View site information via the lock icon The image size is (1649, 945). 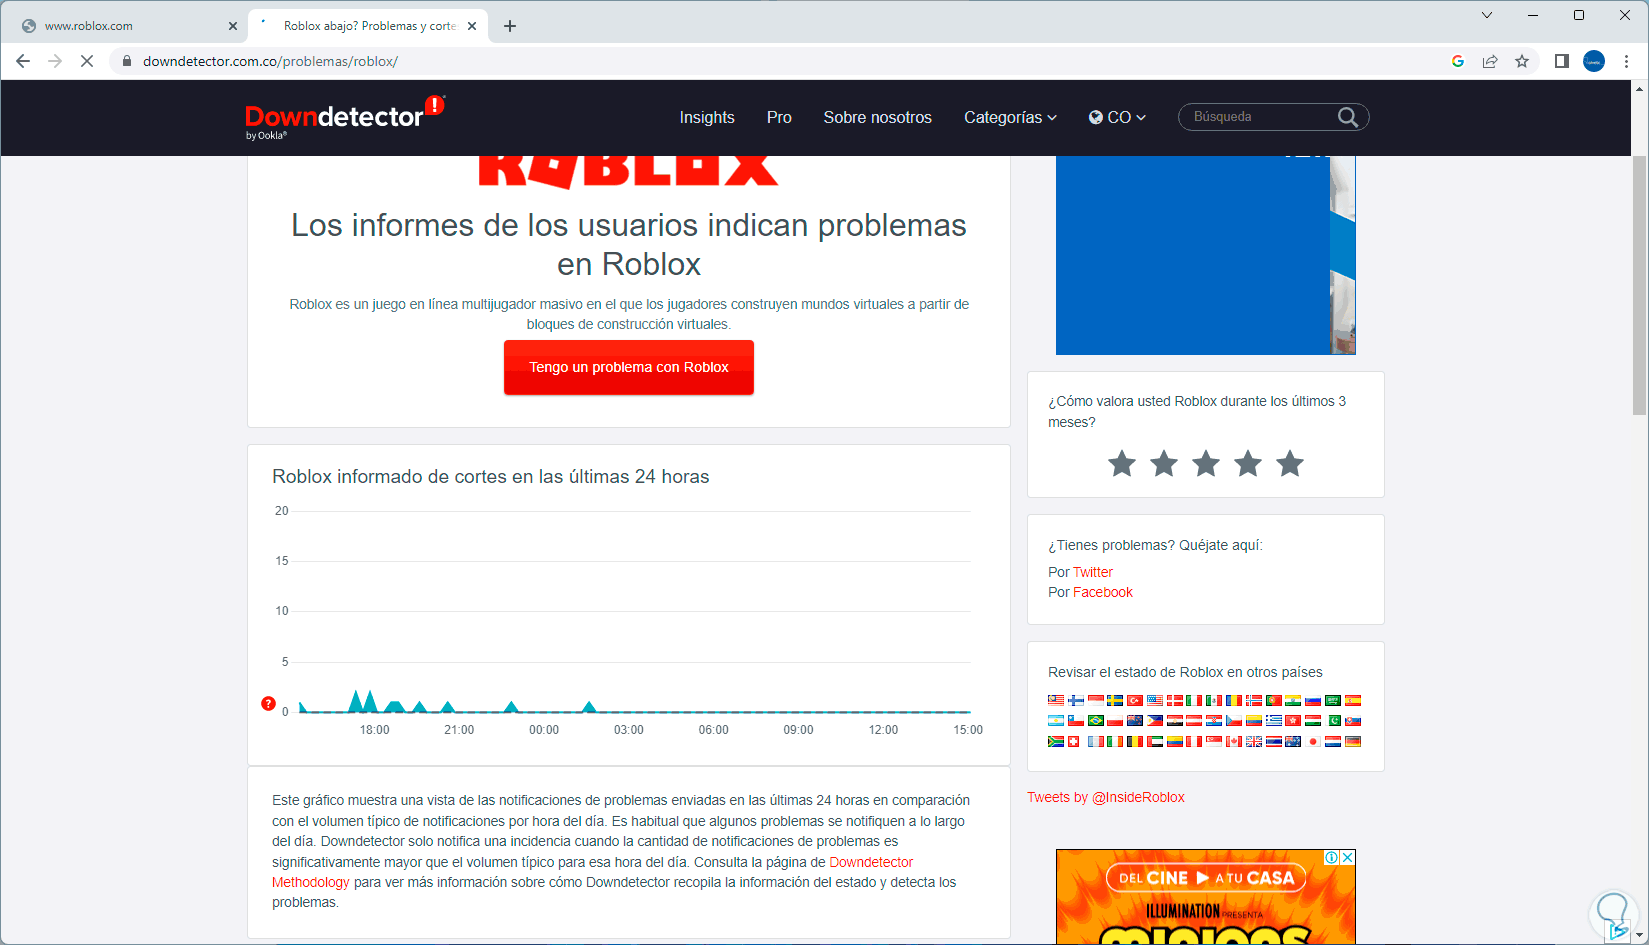127,61
